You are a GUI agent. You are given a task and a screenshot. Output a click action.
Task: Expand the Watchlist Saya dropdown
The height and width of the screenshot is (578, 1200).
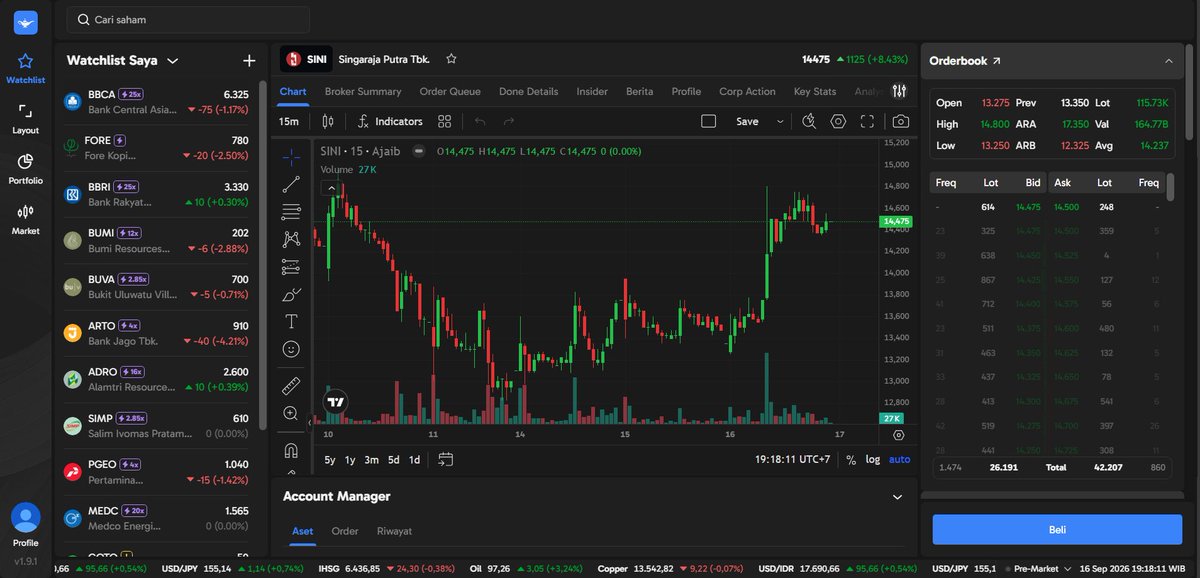click(x=173, y=61)
